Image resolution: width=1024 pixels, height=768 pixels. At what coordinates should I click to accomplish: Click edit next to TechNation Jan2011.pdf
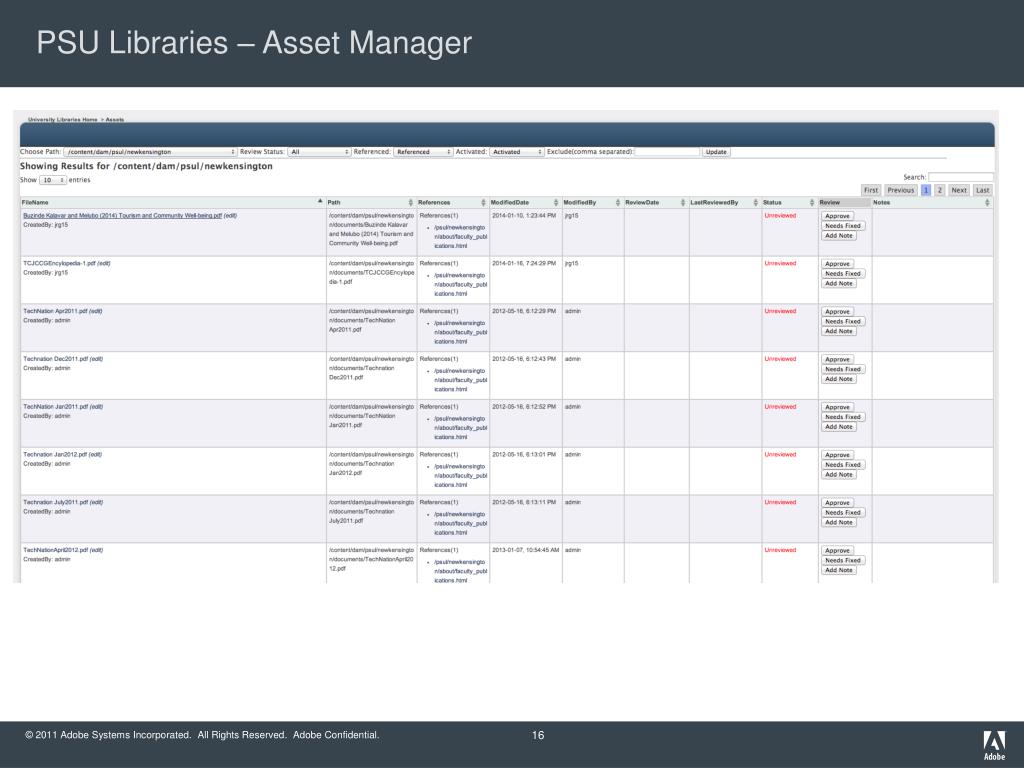pyautogui.click(x=96, y=406)
